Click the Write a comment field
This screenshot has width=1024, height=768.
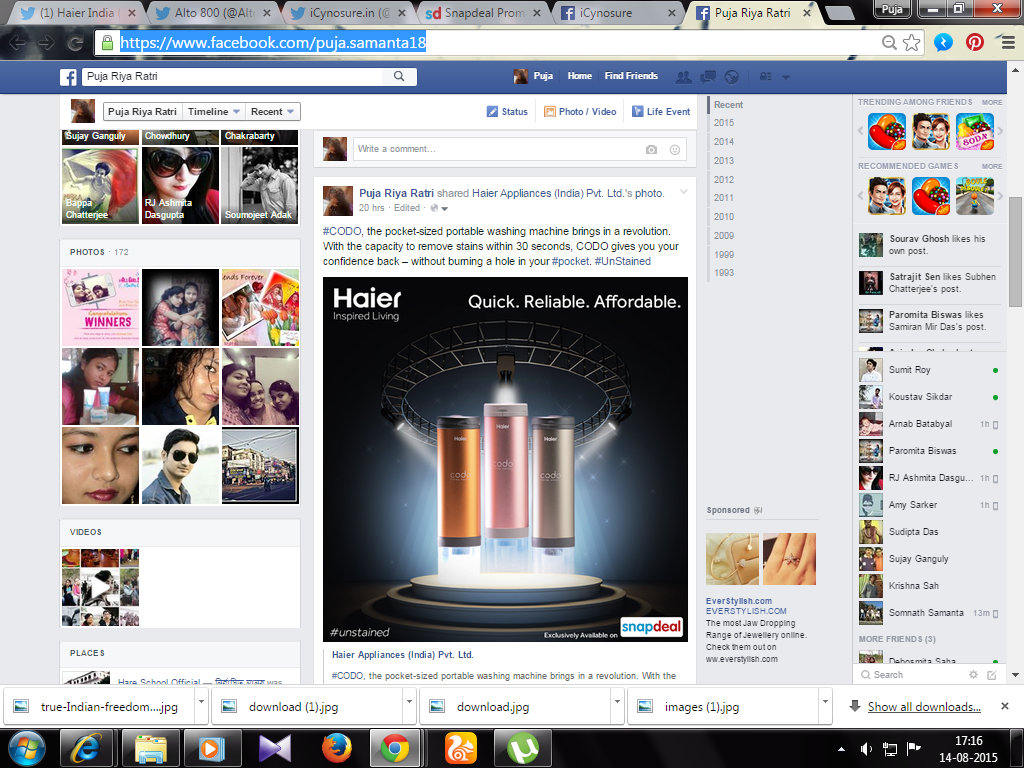click(x=519, y=150)
